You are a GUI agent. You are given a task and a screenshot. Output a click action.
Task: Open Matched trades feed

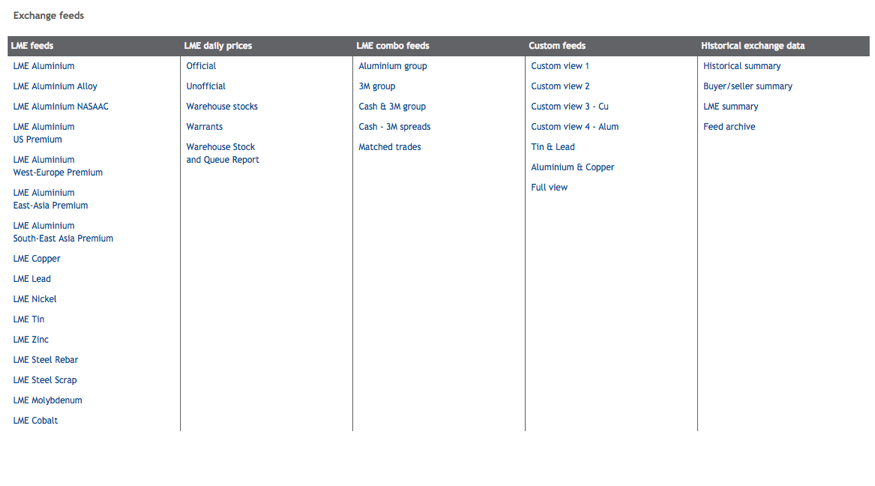[x=390, y=147]
